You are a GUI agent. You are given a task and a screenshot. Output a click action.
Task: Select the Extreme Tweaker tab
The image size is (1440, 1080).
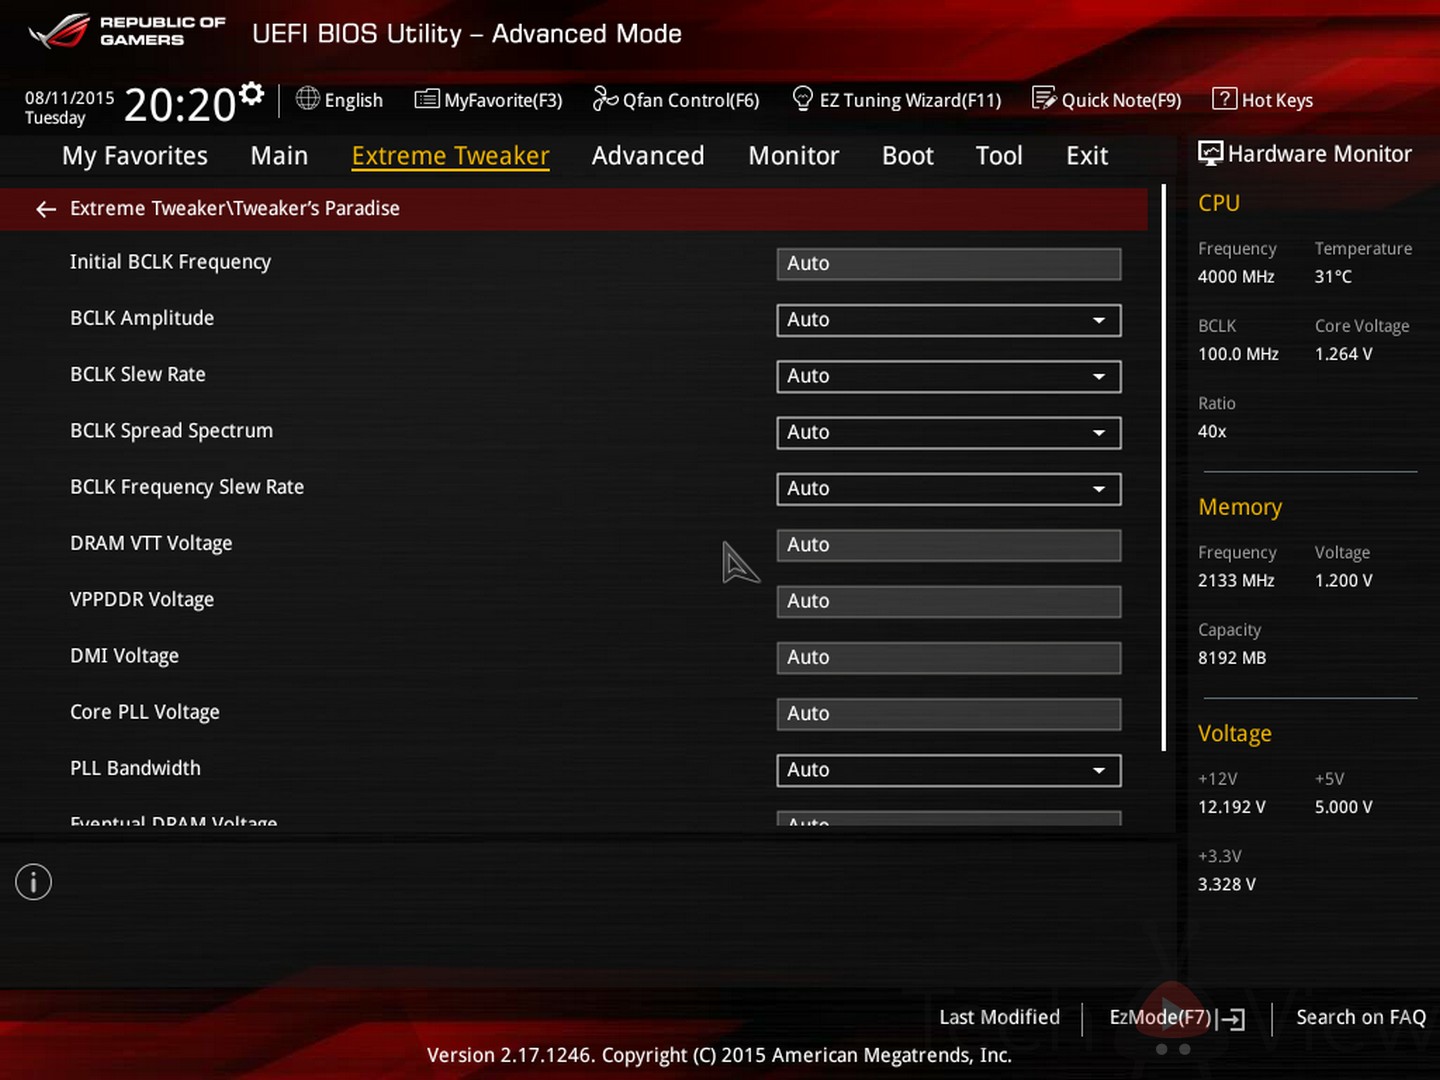pos(450,156)
